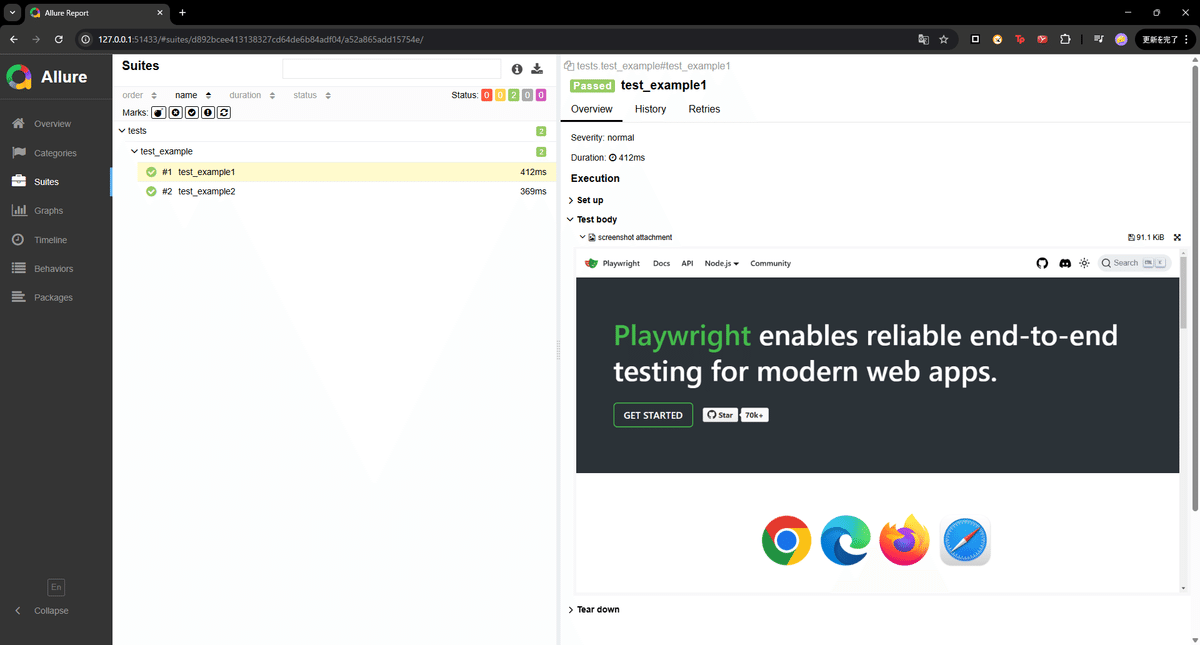This screenshot has height=645, width=1200.
Task: Click the info icon beside the search box
Action: [x=517, y=69]
